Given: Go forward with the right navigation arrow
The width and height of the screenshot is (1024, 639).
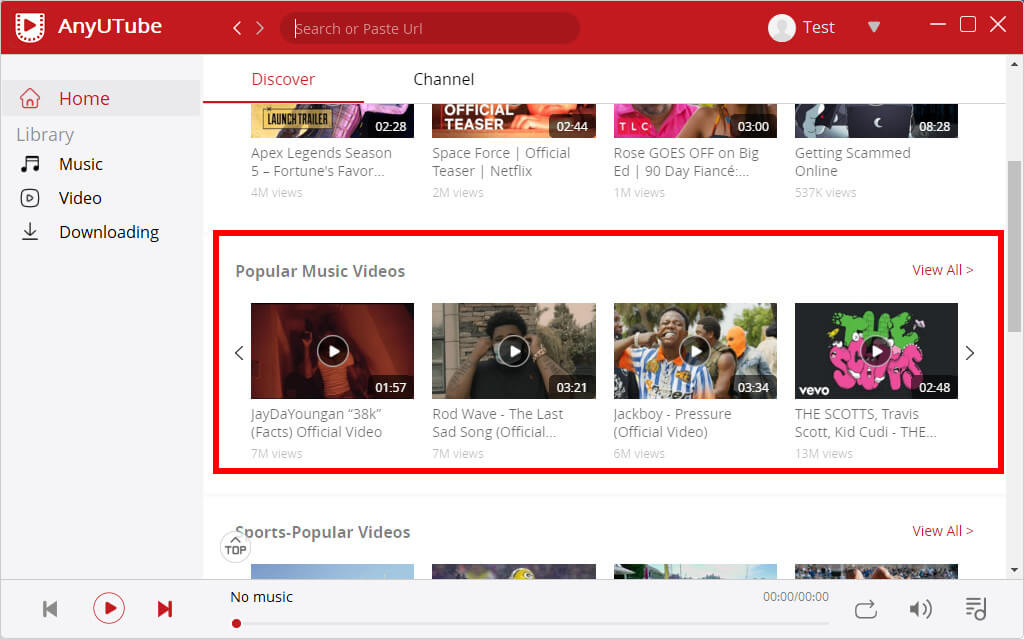Looking at the screenshot, I should coord(260,28).
